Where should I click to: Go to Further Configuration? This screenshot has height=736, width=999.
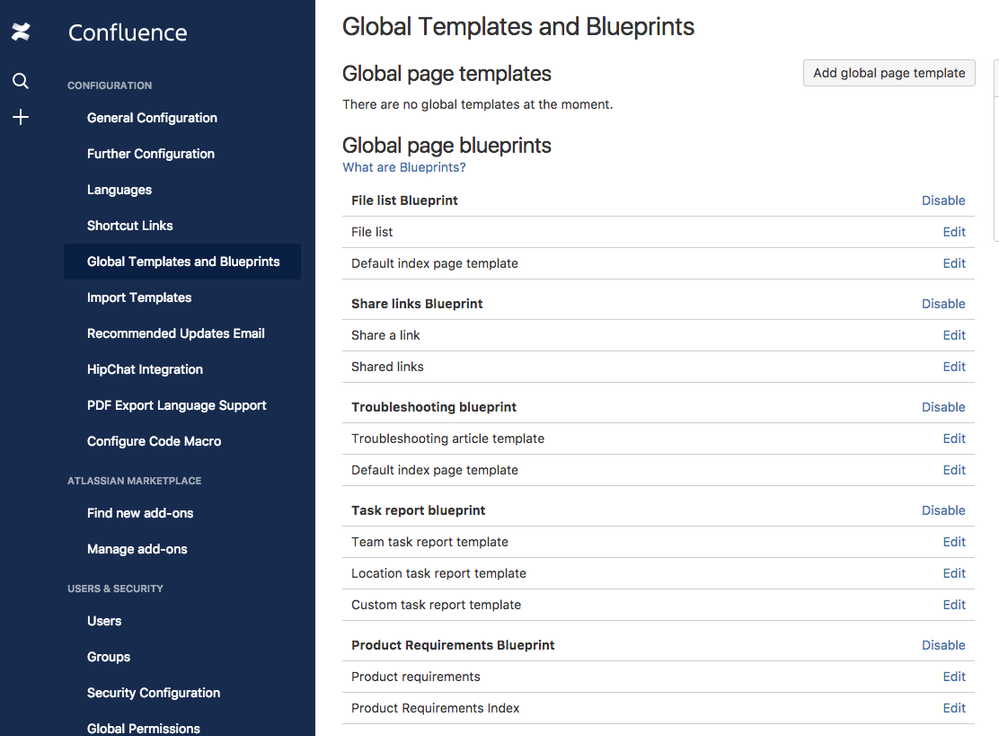[x=150, y=154]
